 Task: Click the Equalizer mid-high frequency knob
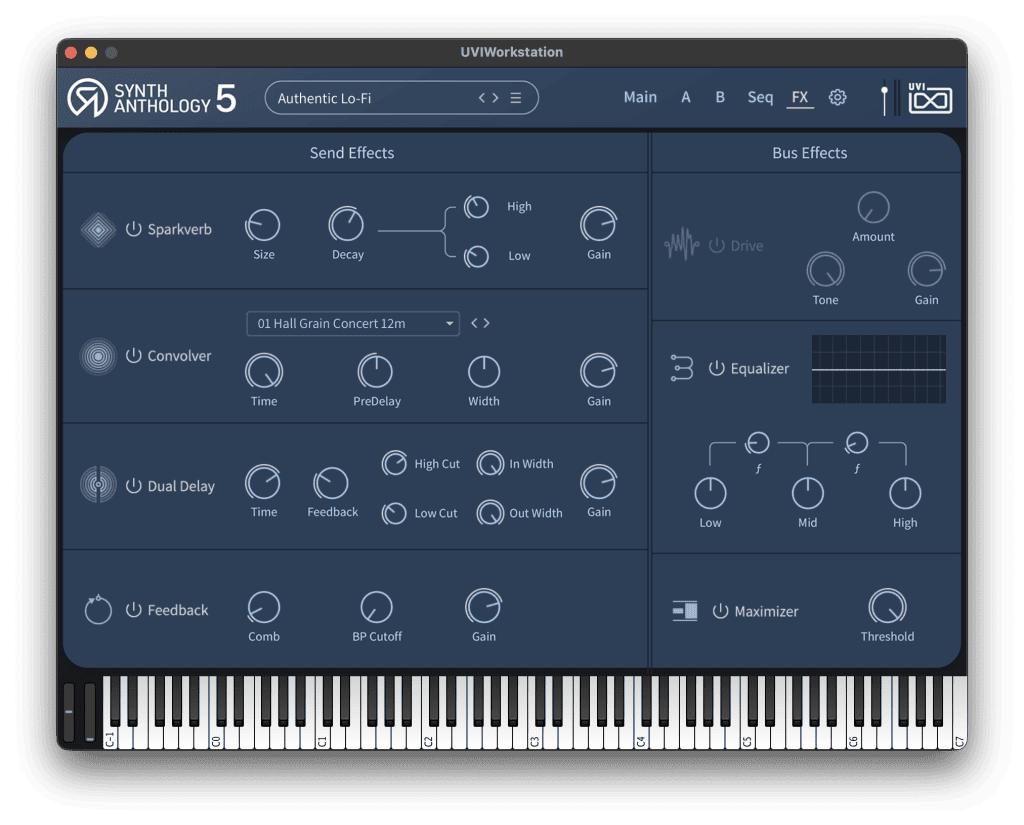(x=856, y=444)
